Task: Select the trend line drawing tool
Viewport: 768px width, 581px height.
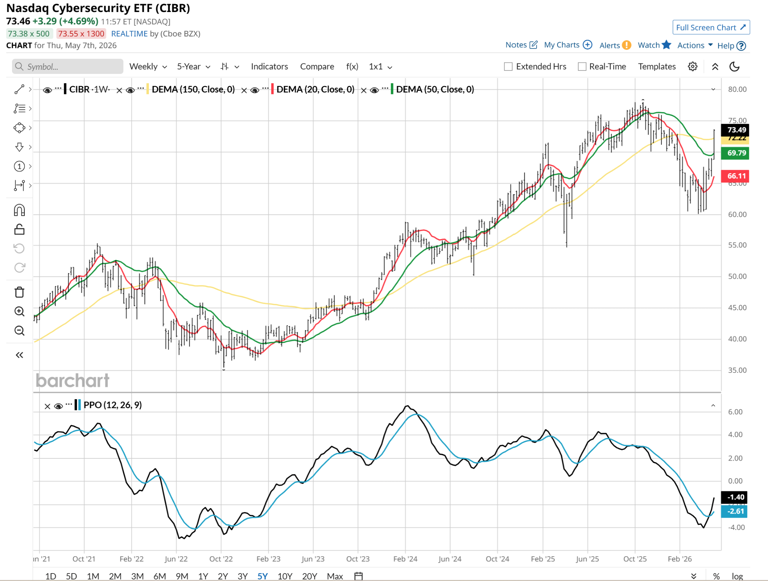Action: coord(19,89)
